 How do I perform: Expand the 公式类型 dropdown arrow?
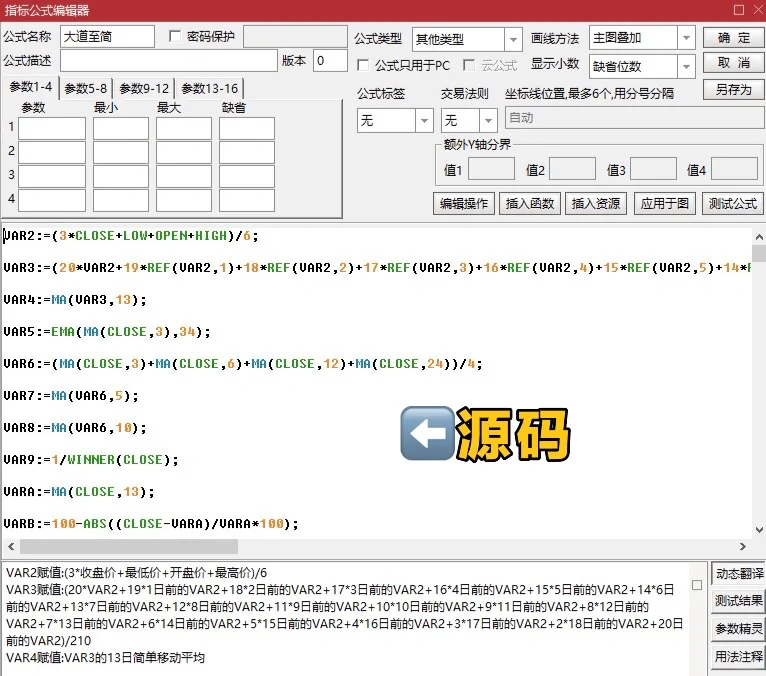(513, 40)
